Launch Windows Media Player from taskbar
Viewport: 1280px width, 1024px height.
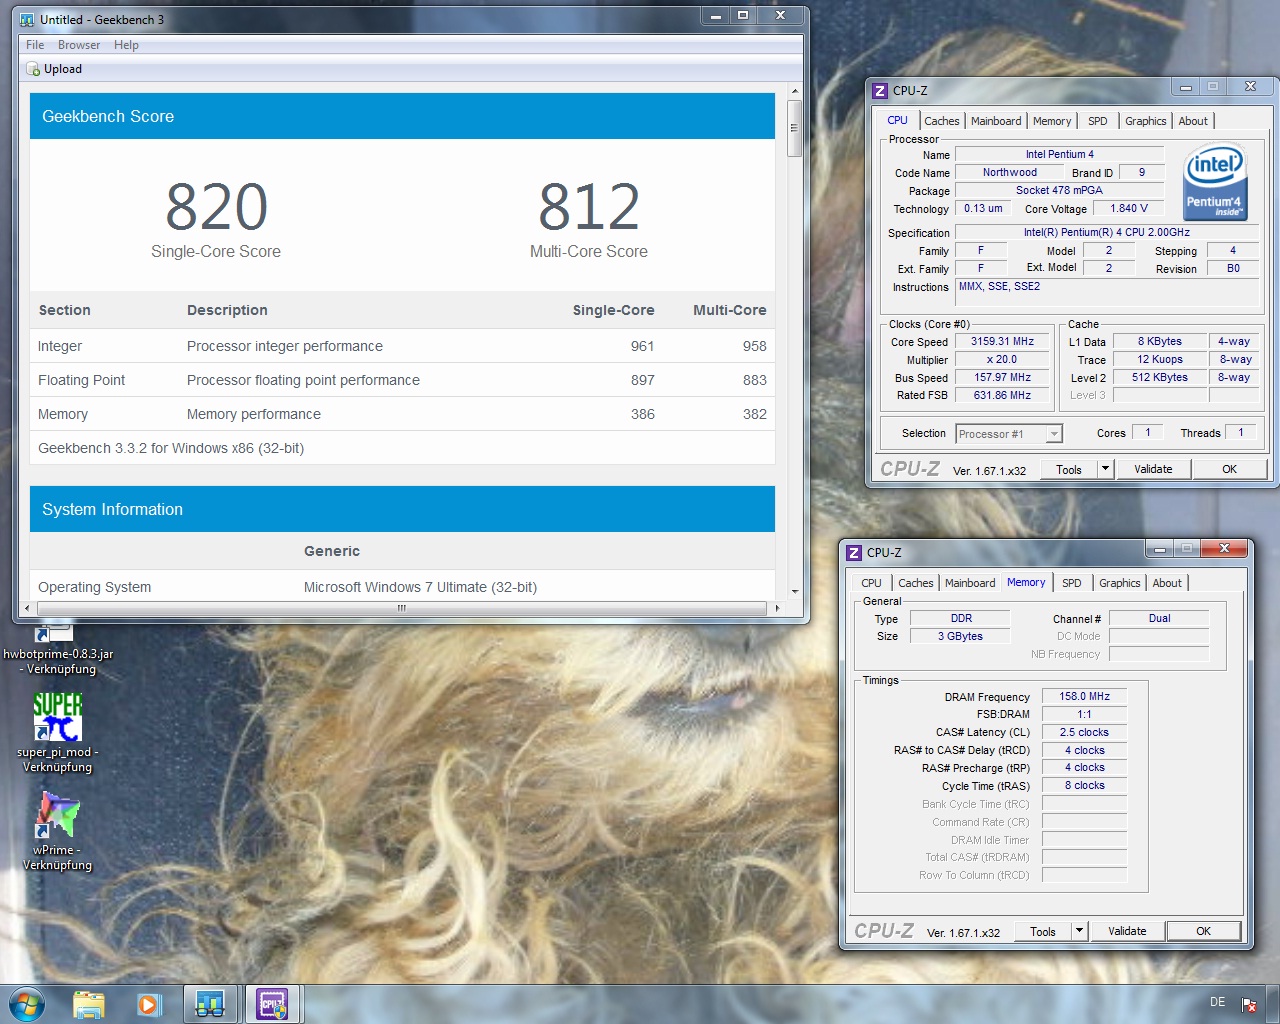[x=149, y=1004]
